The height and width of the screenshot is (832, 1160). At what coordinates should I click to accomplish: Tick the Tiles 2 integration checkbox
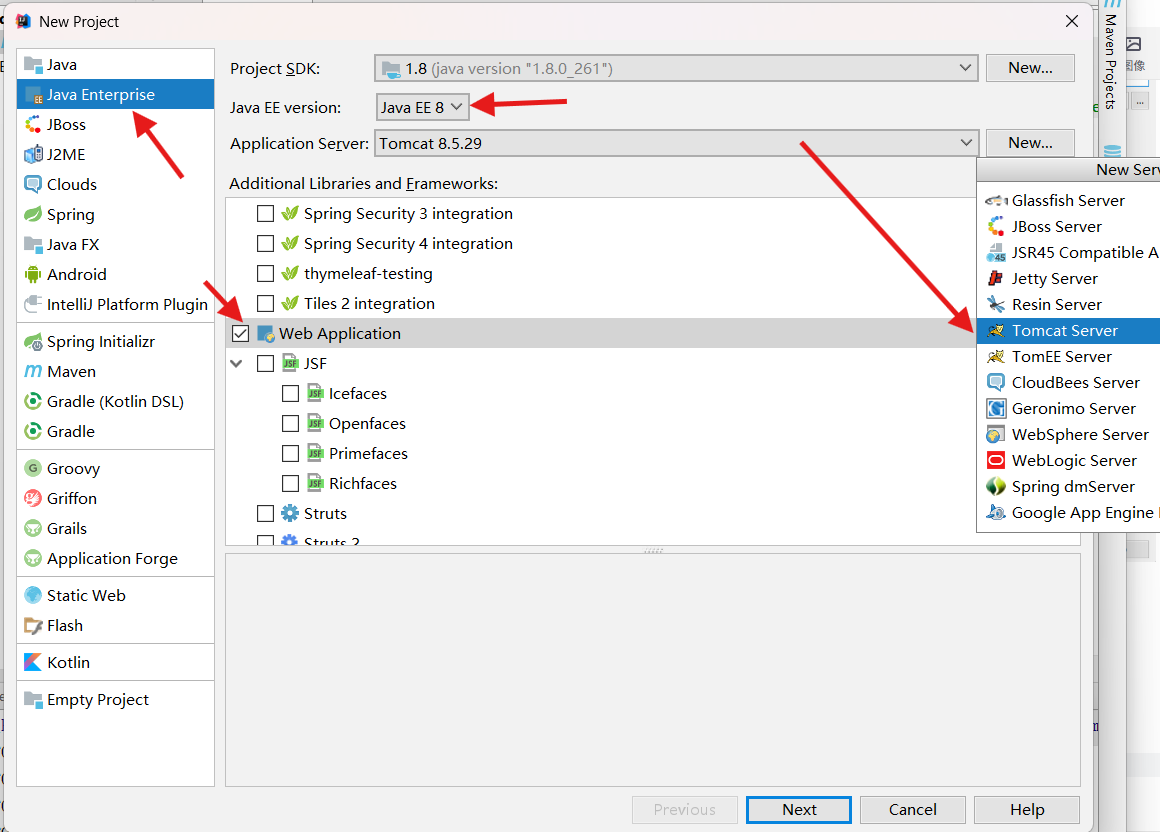click(x=266, y=303)
